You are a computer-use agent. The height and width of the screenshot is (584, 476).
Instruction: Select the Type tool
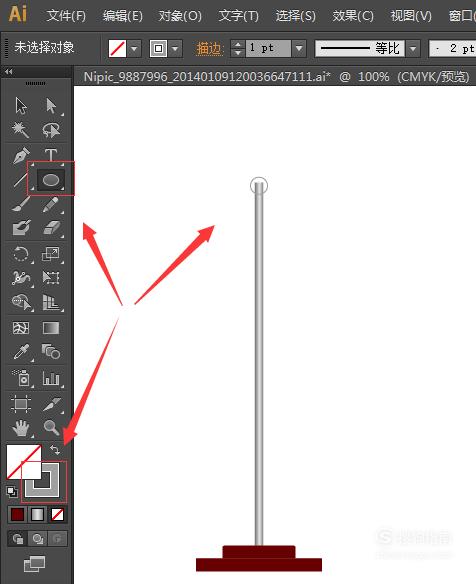(51, 155)
